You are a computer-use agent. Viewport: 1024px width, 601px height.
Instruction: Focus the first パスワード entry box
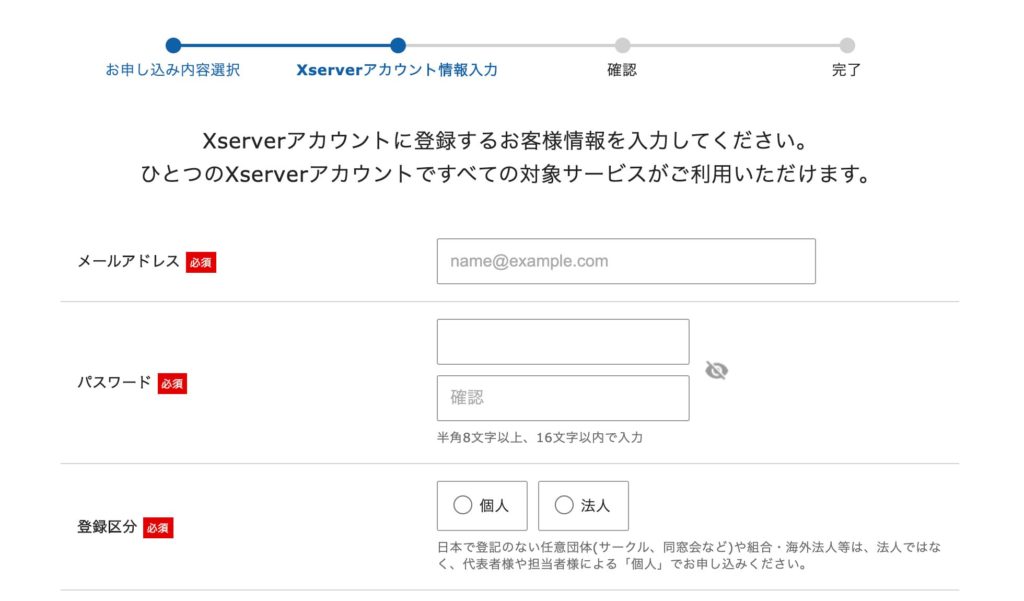pos(563,342)
